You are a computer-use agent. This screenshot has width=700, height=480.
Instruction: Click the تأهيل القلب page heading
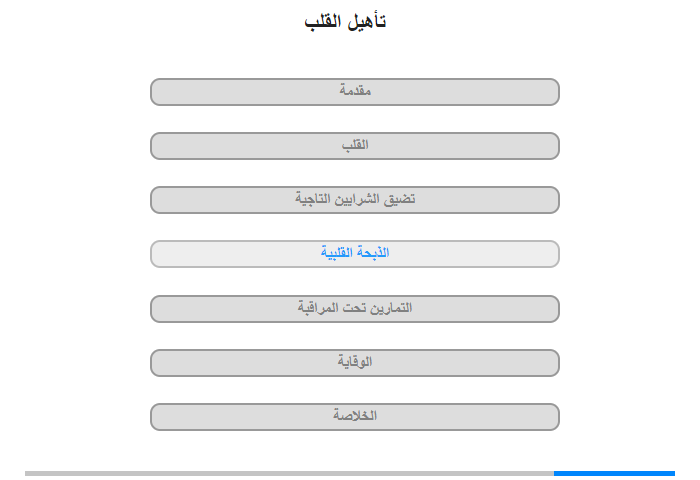[x=345, y=21]
